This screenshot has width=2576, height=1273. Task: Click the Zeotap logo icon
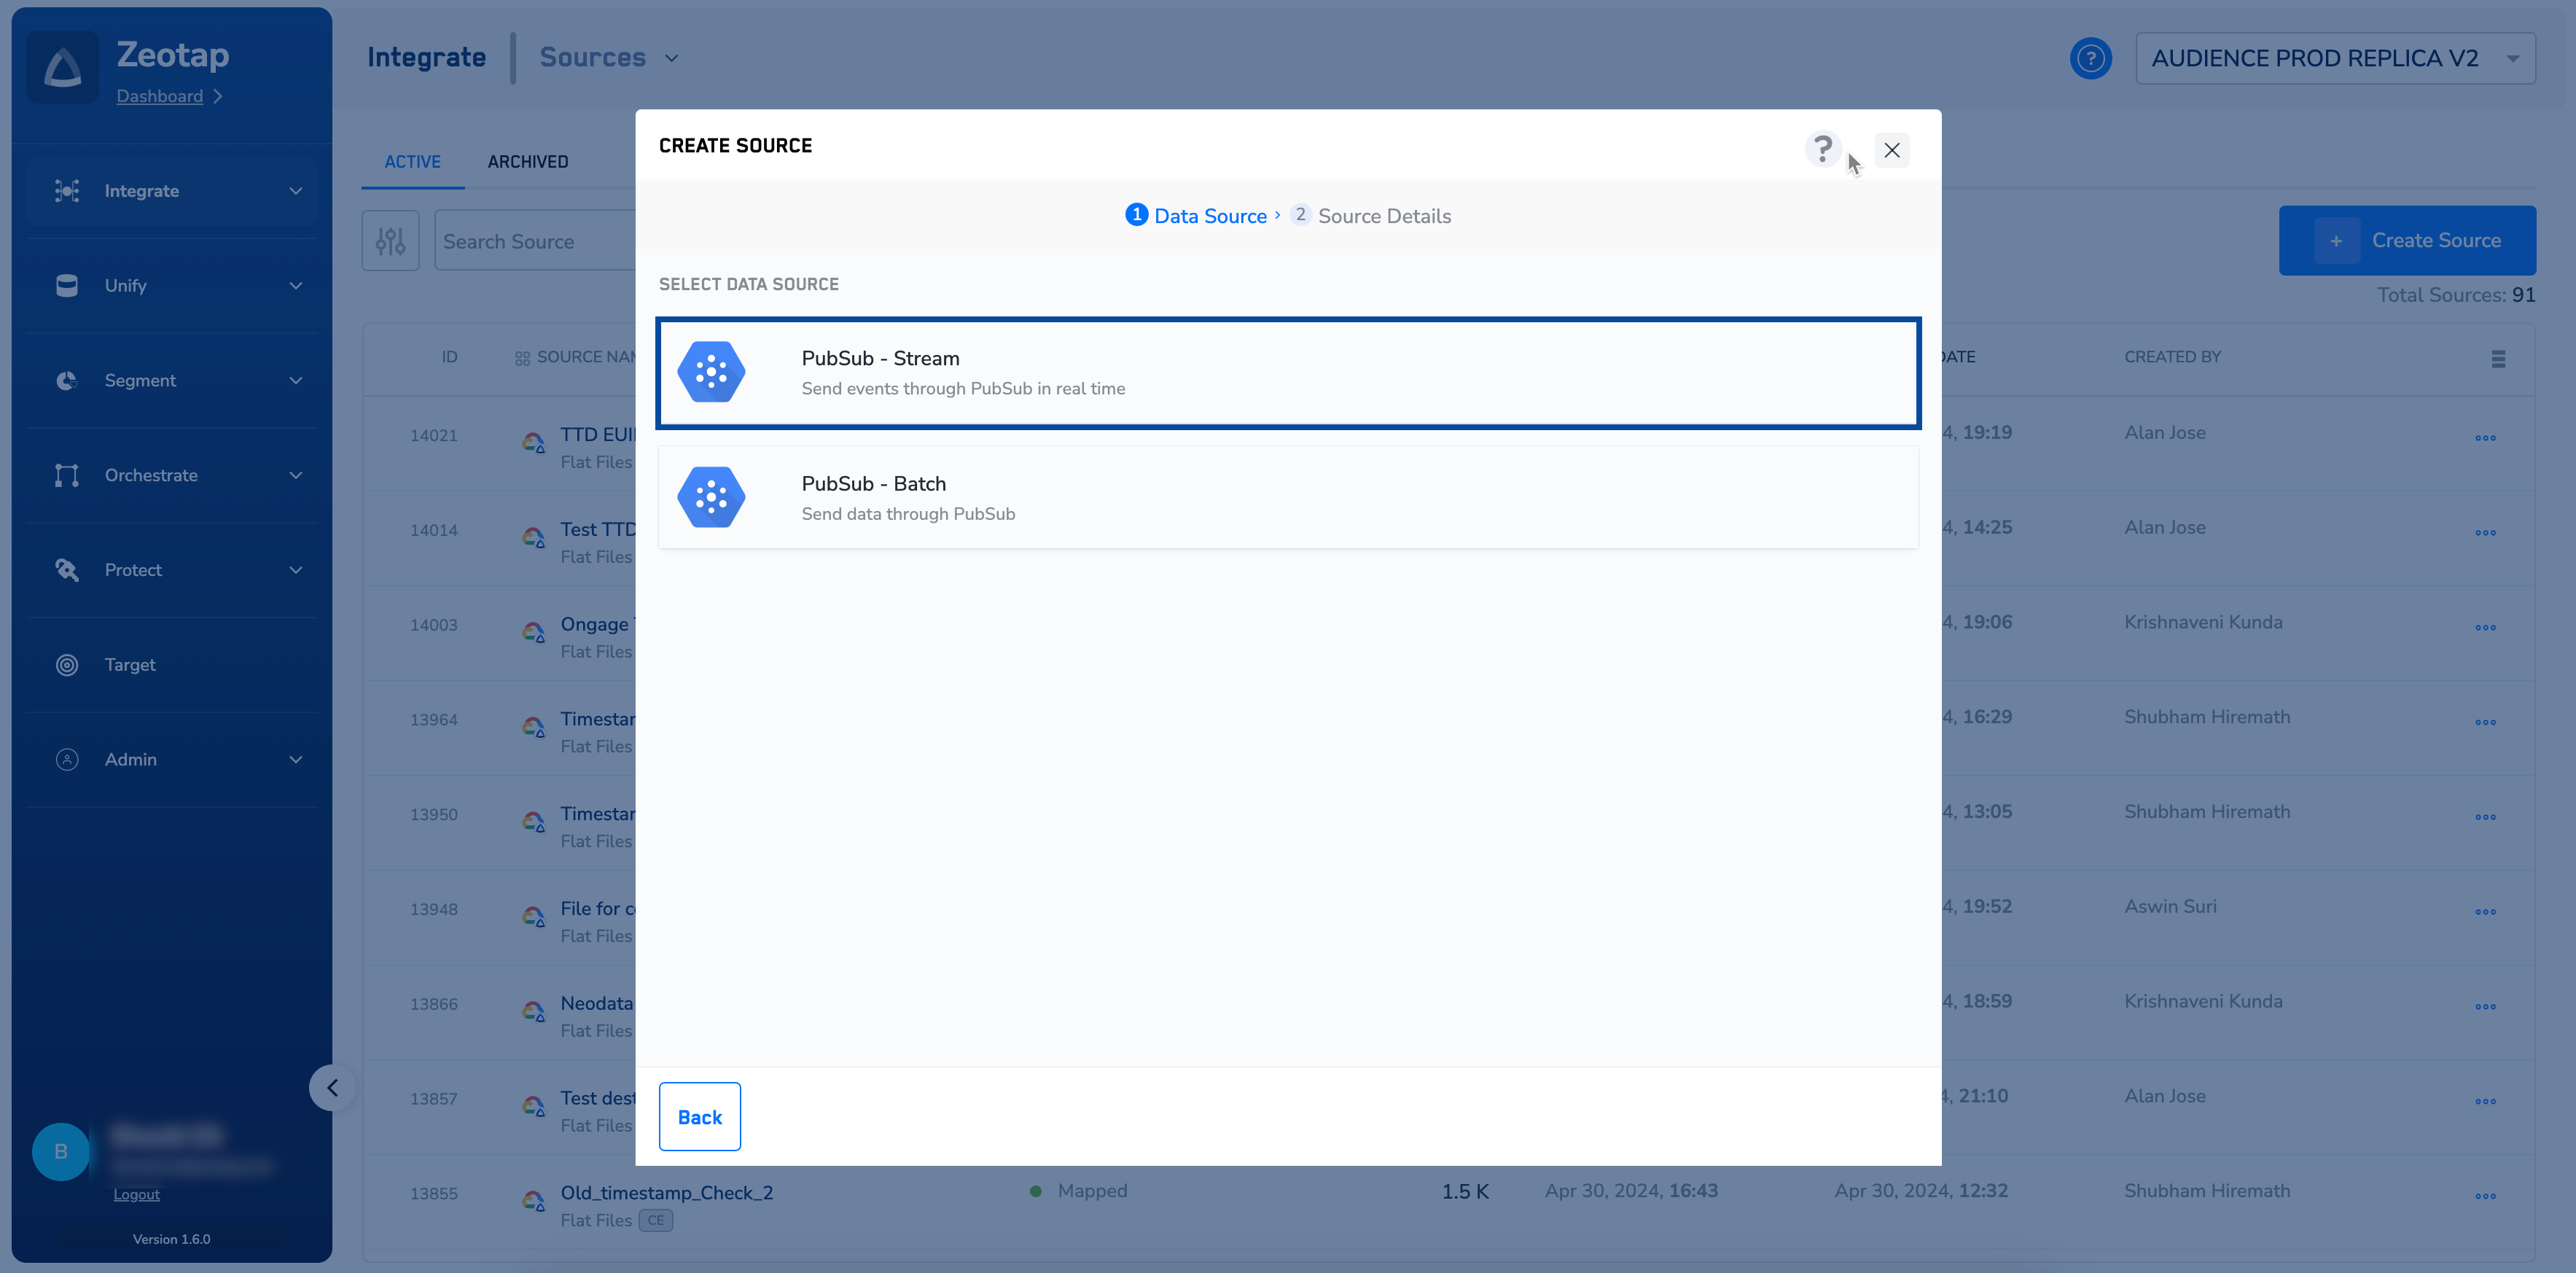63,67
